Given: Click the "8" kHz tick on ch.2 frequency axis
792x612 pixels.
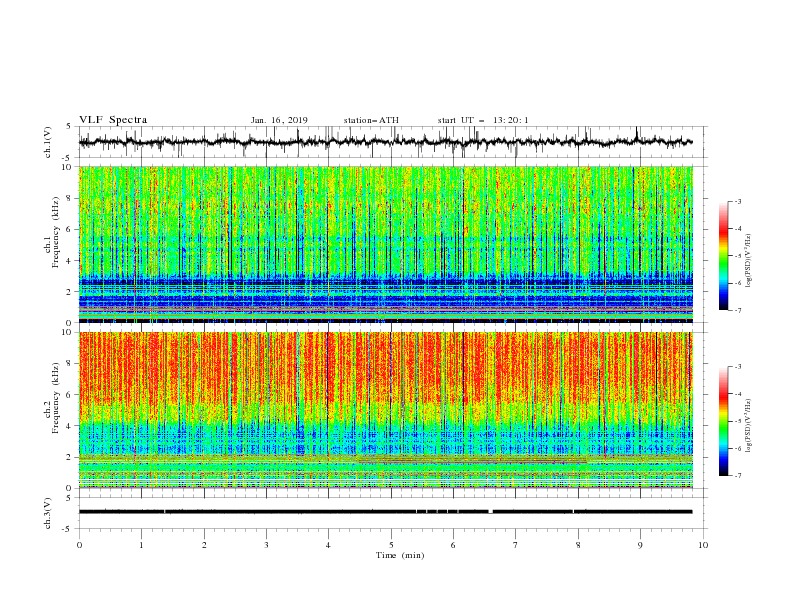Looking at the screenshot, I should pos(70,364).
